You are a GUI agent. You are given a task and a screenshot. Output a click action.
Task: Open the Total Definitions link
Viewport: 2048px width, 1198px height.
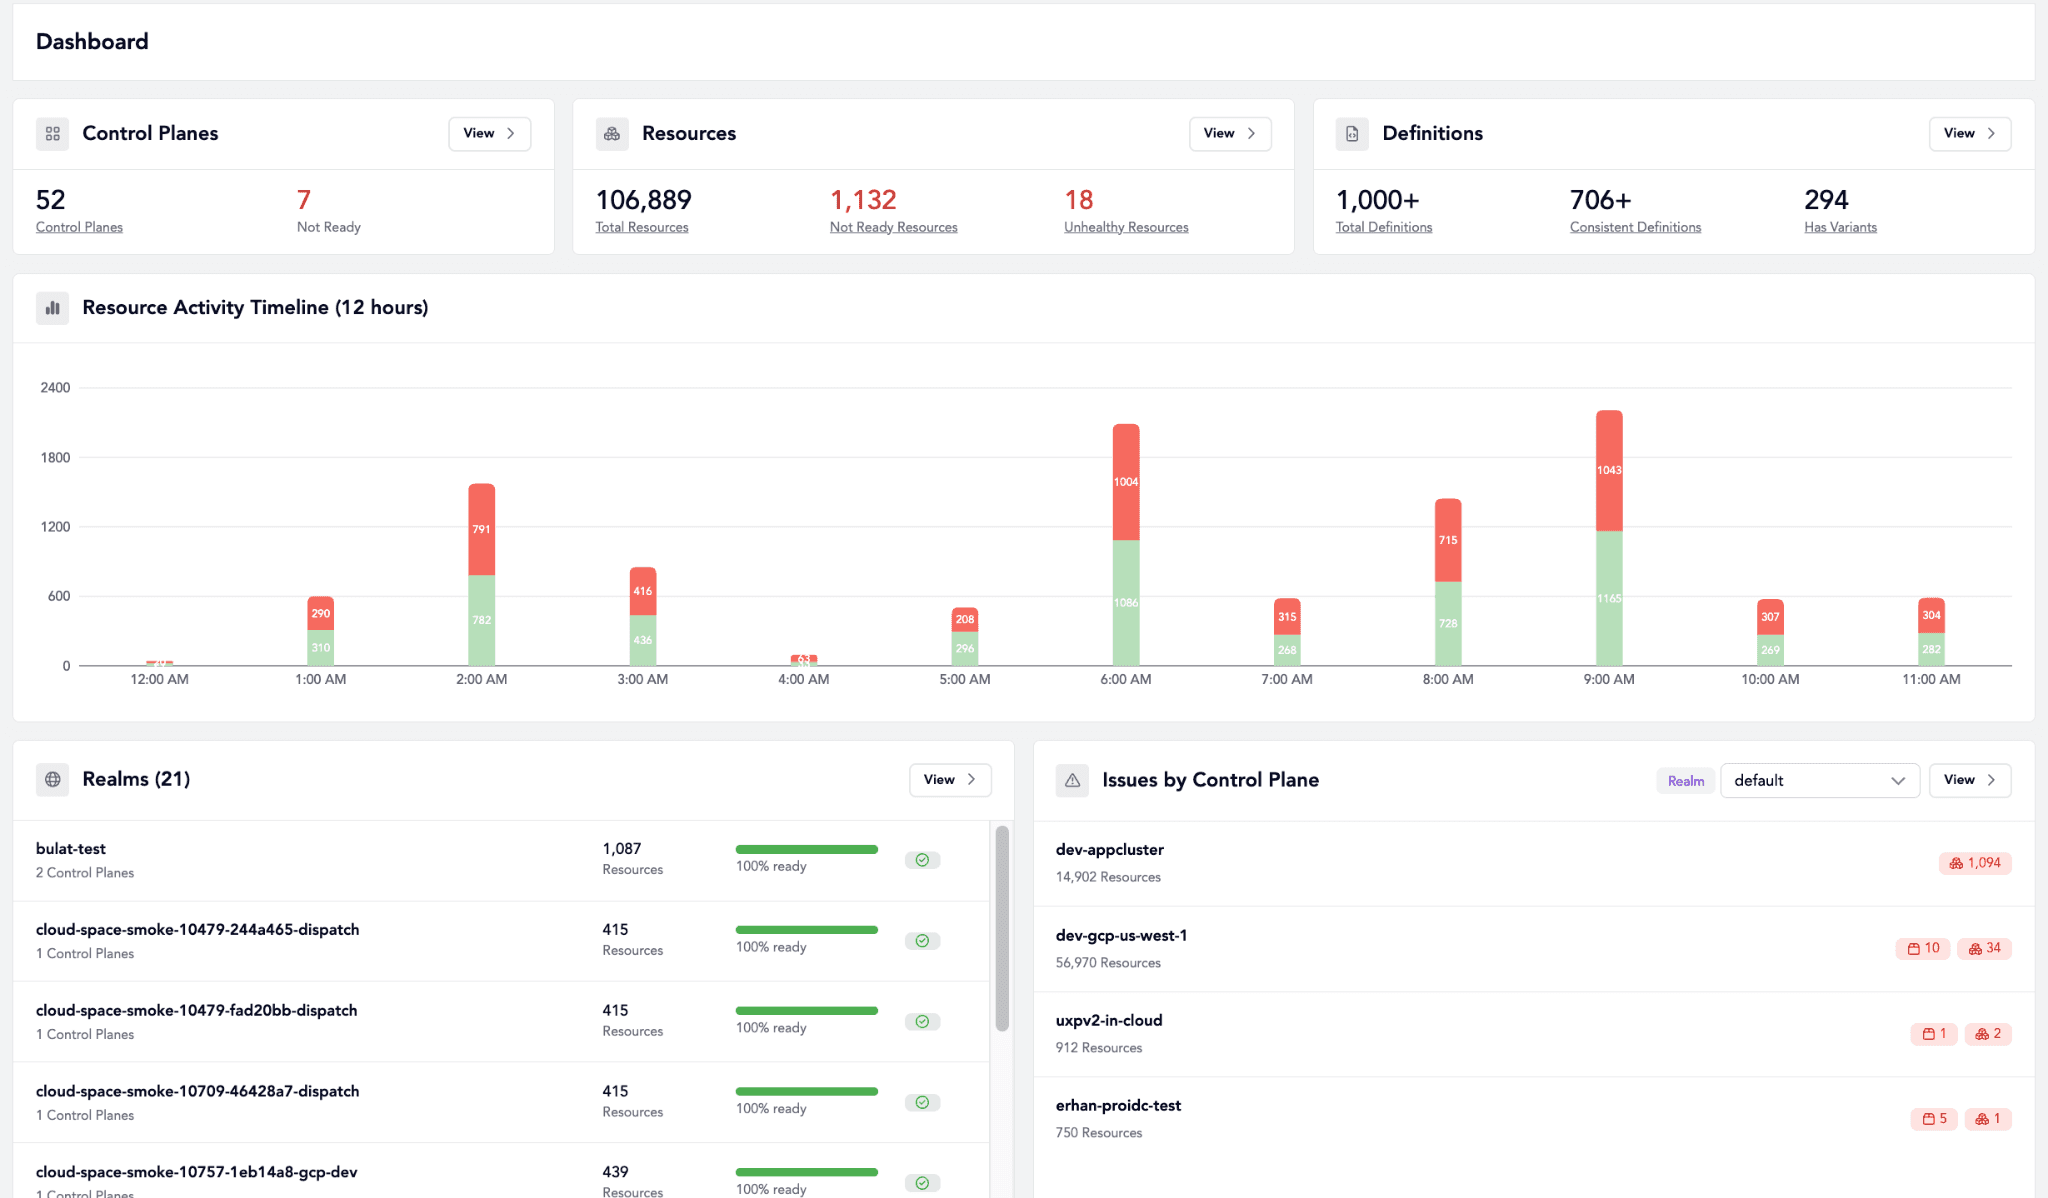tap(1384, 227)
